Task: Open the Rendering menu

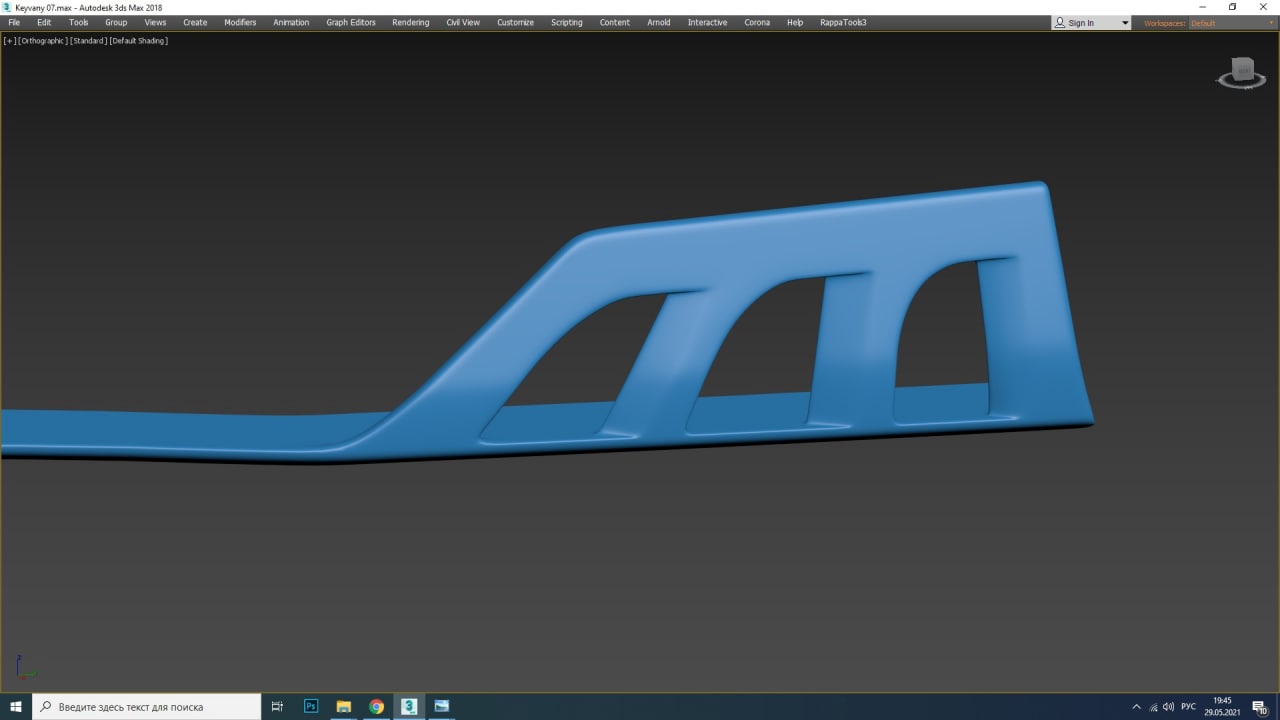Action: [410, 22]
